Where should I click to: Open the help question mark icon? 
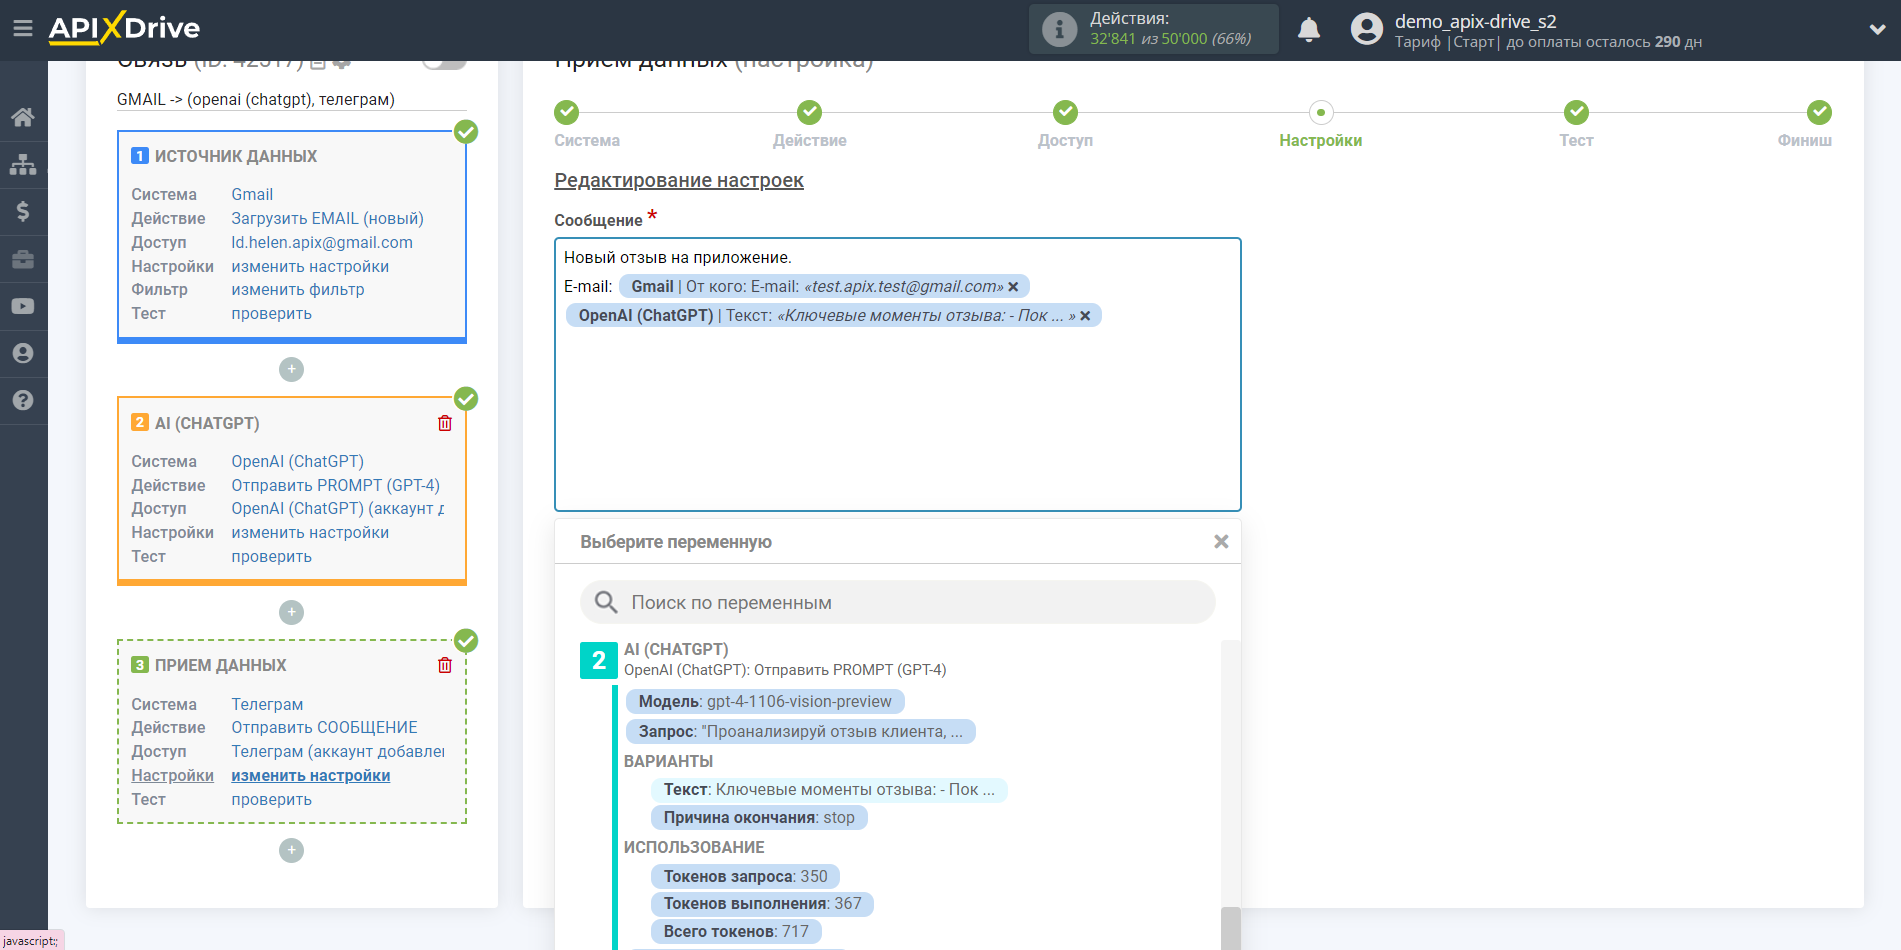[23, 400]
